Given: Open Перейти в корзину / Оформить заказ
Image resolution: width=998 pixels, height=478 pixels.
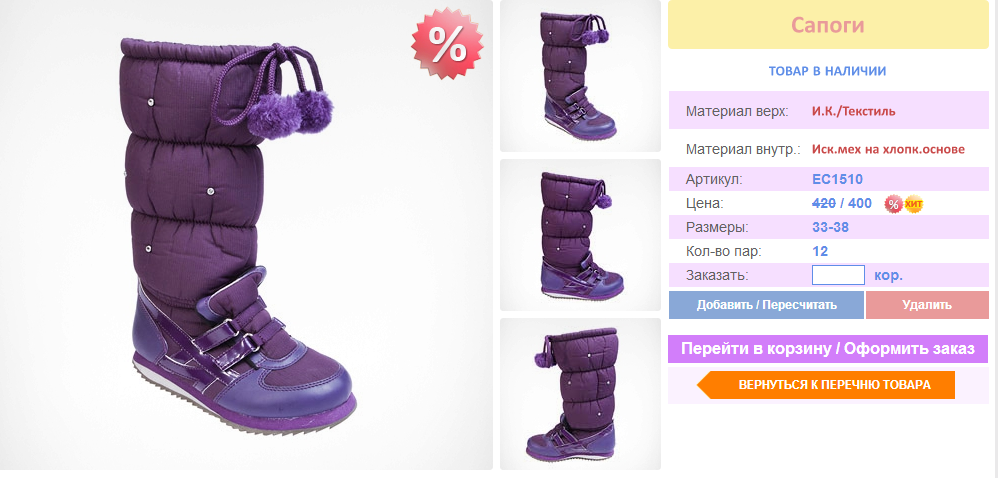Looking at the screenshot, I should tap(828, 349).
